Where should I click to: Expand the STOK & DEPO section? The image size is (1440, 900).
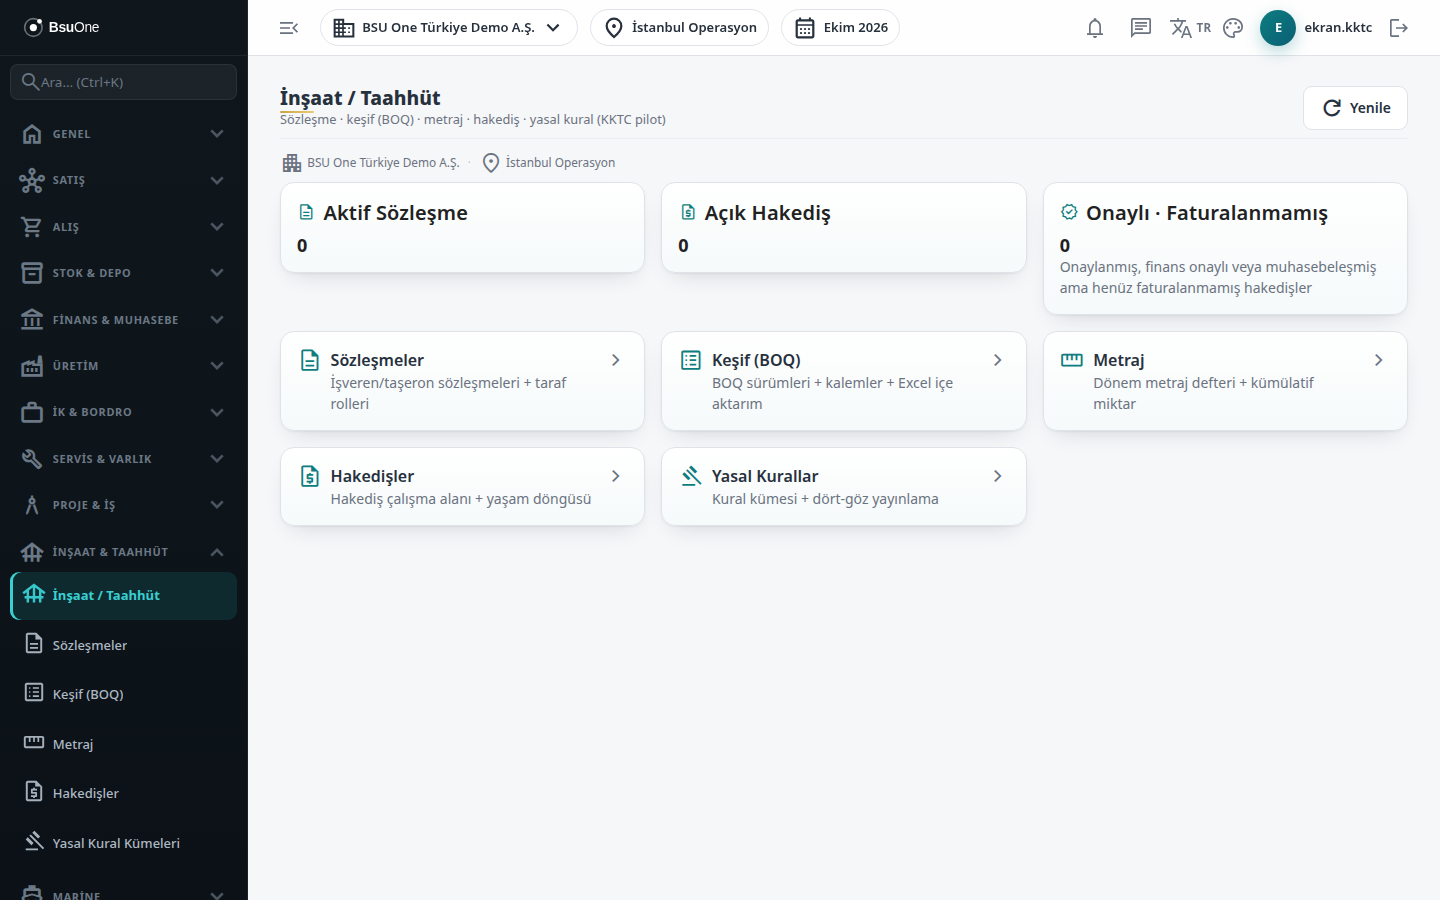(124, 273)
